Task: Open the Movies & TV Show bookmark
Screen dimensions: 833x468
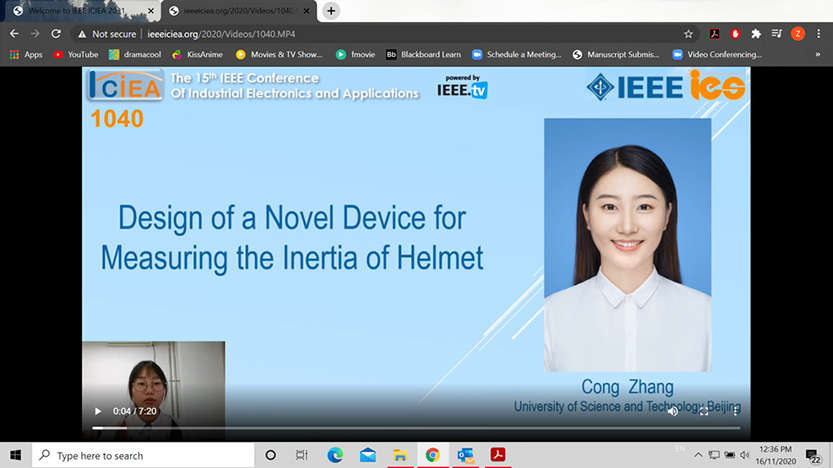Action: point(279,54)
